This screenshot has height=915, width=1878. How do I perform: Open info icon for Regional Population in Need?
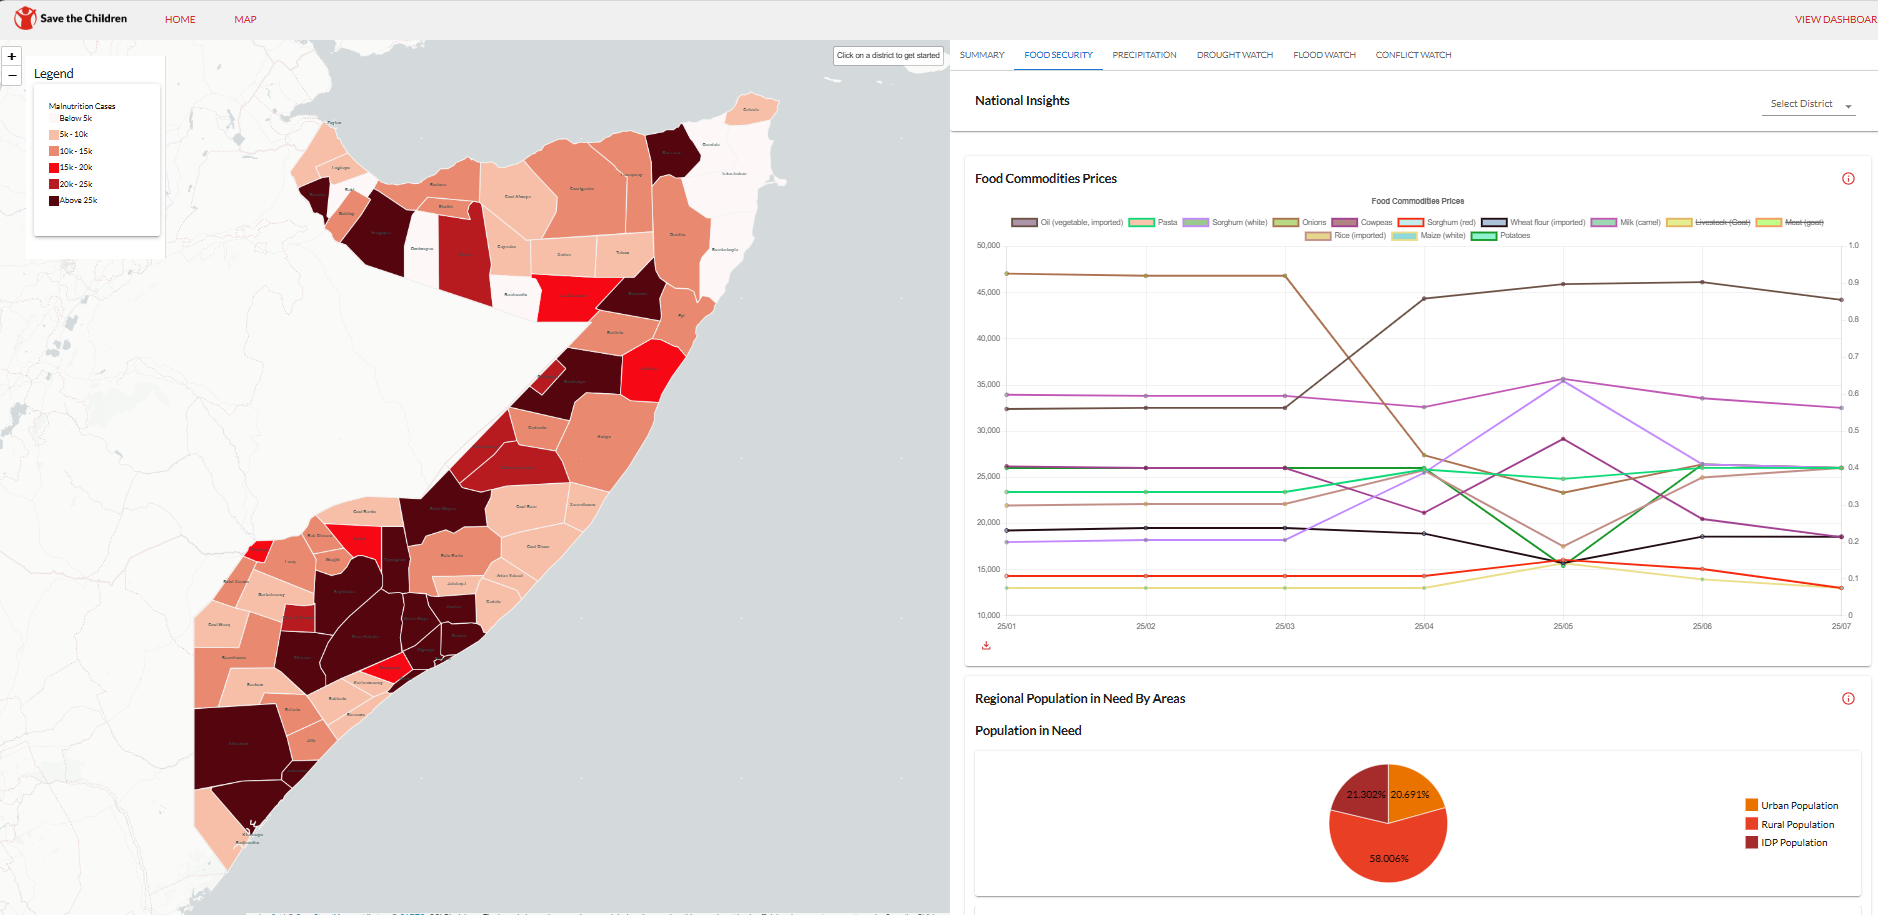point(1848,699)
